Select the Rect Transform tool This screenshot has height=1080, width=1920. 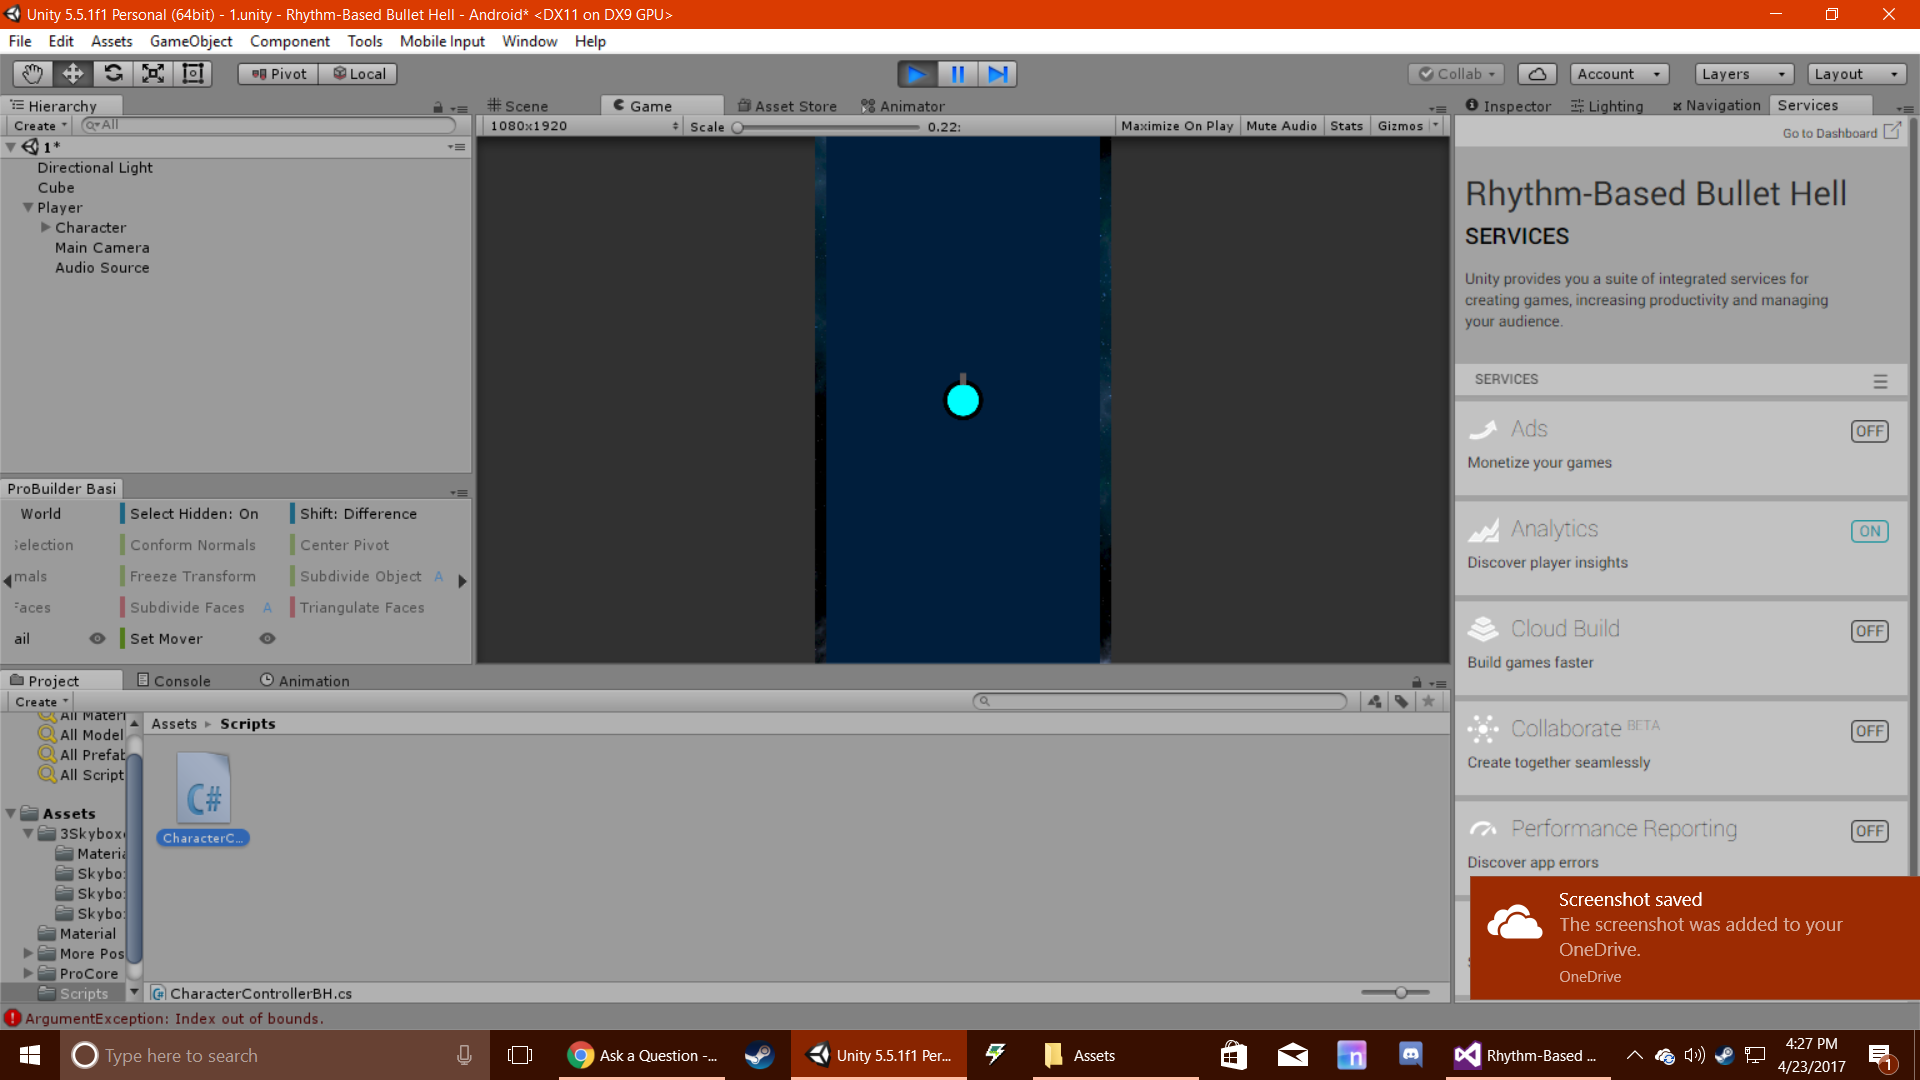pos(193,74)
